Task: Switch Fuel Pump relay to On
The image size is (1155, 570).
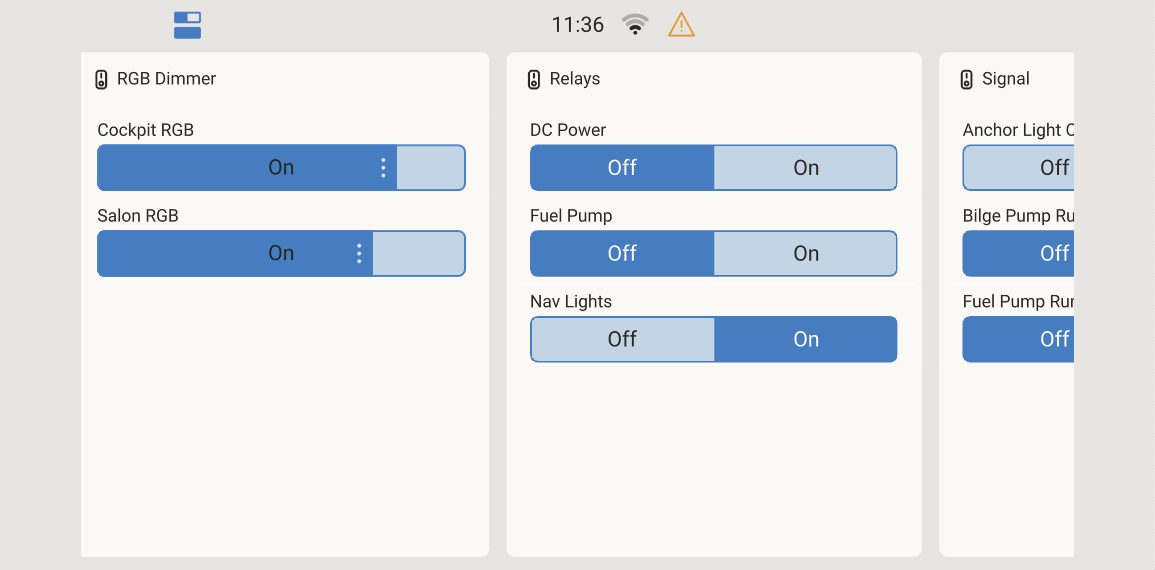Action: click(805, 254)
